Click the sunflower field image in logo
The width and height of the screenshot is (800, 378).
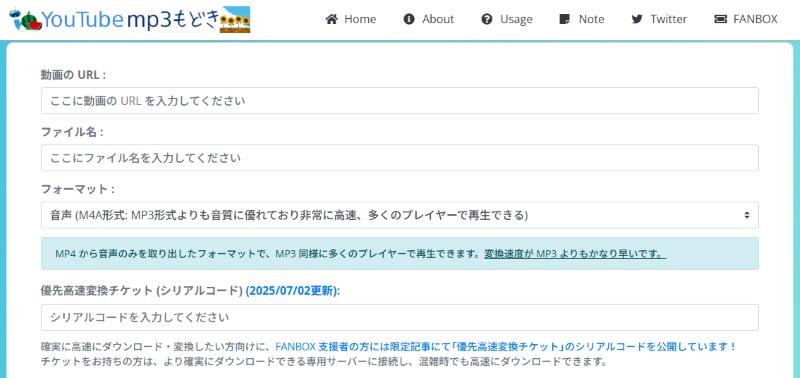click(235, 20)
